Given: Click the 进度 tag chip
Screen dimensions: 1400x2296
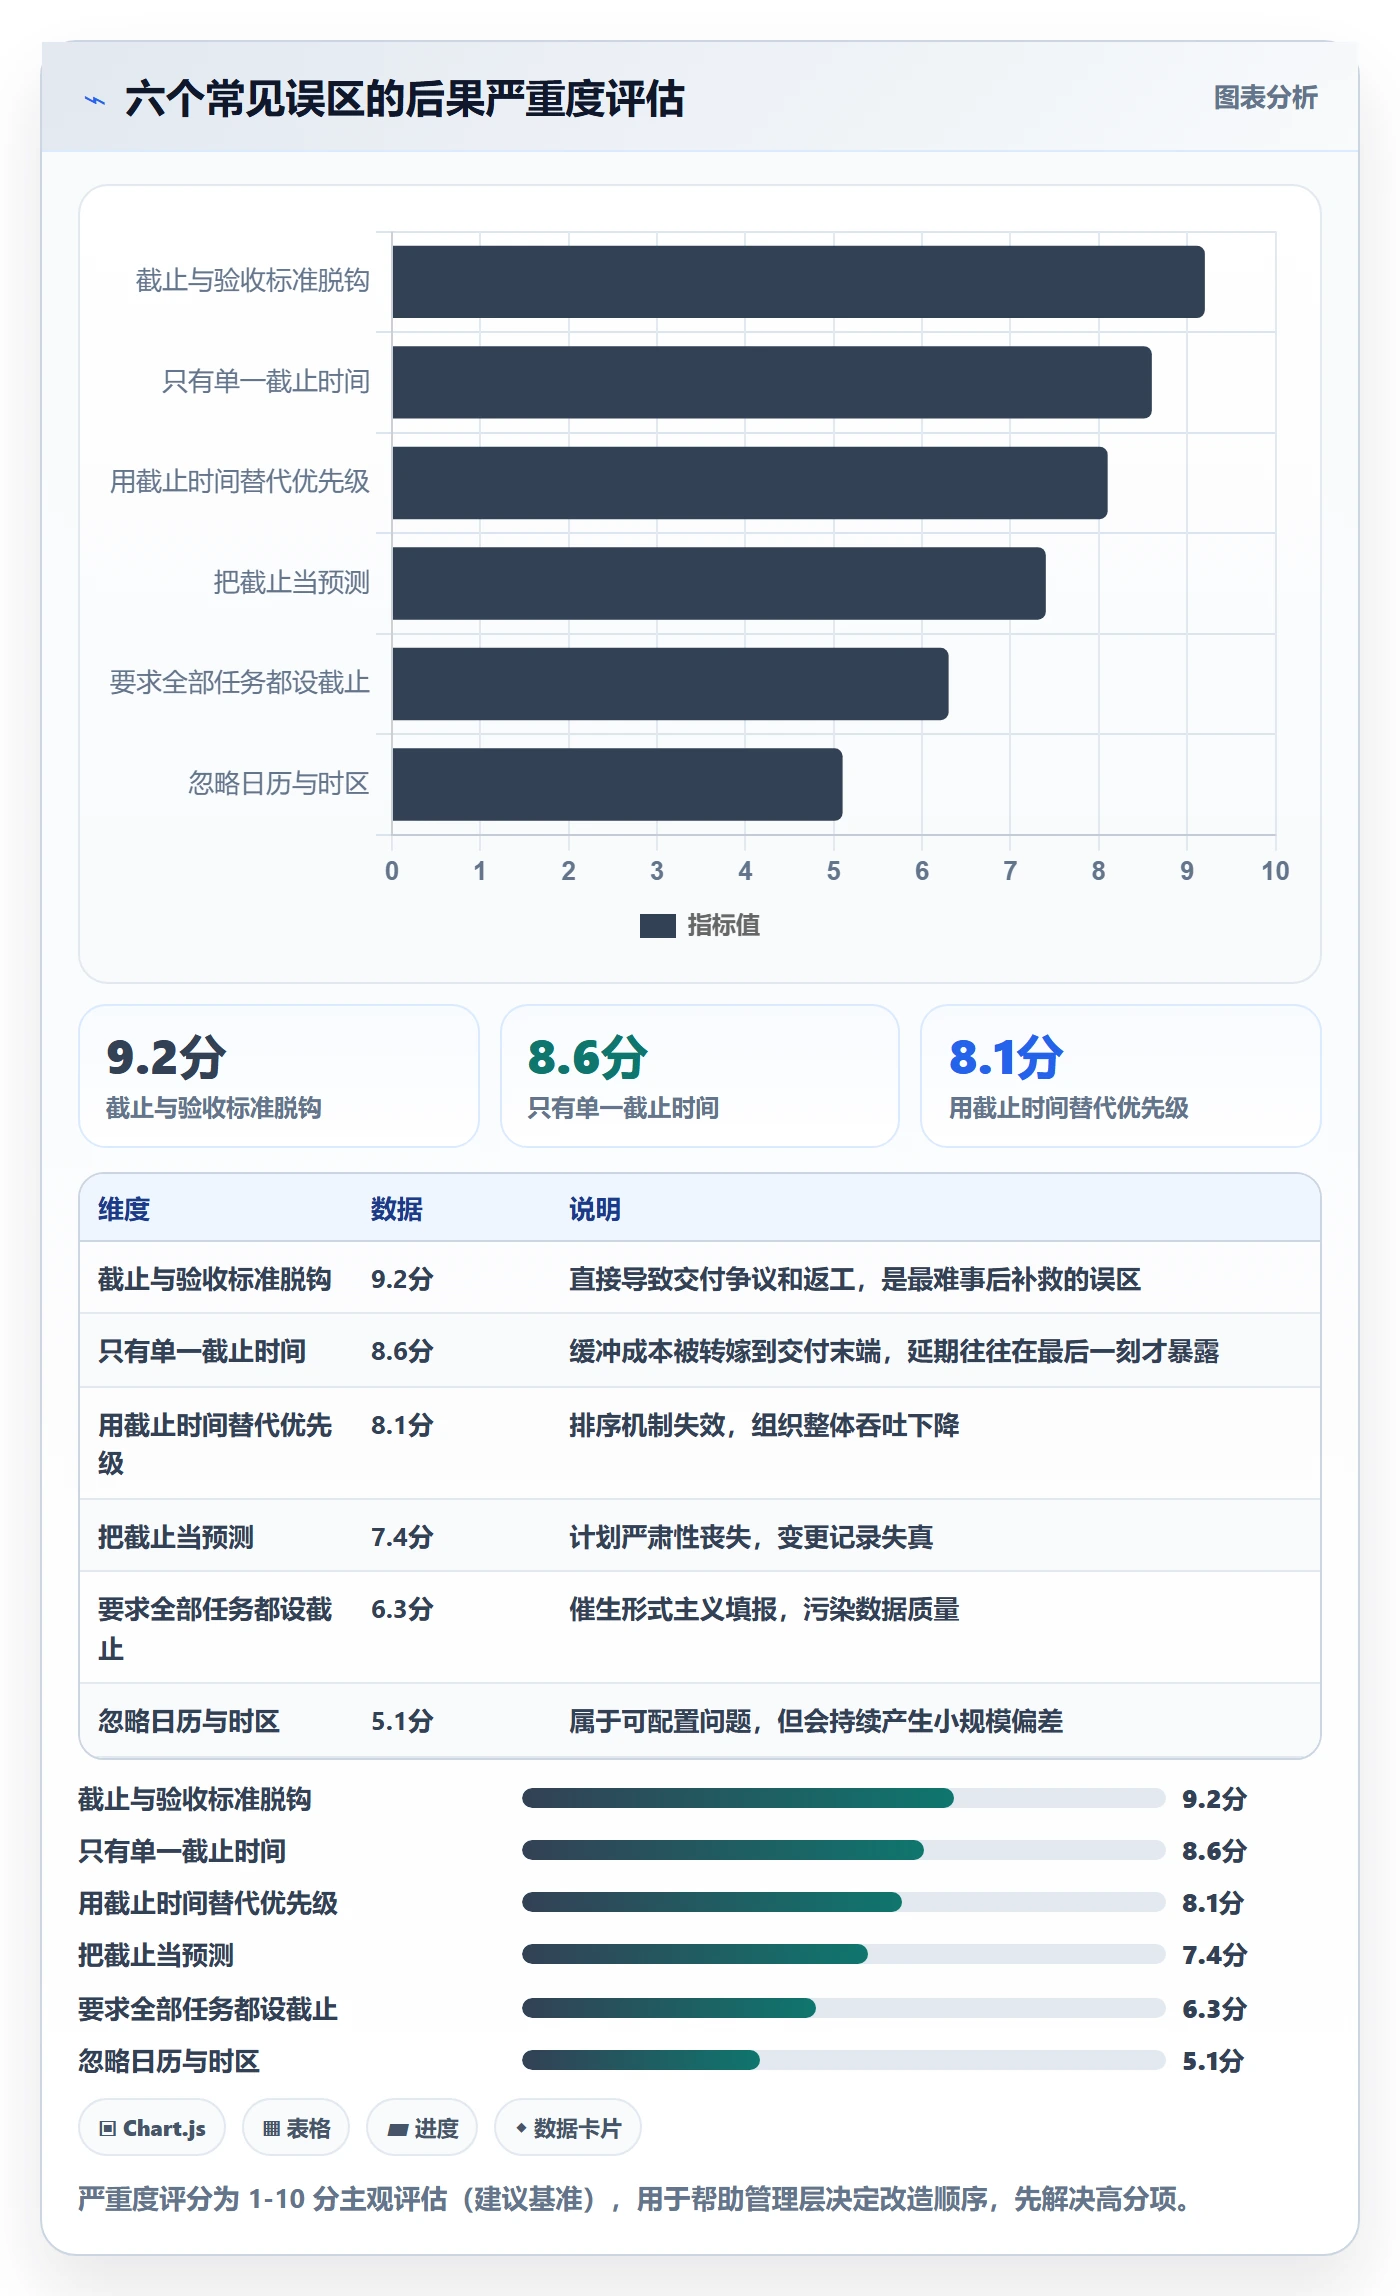Looking at the screenshot, I should [x=422, y=2128].
